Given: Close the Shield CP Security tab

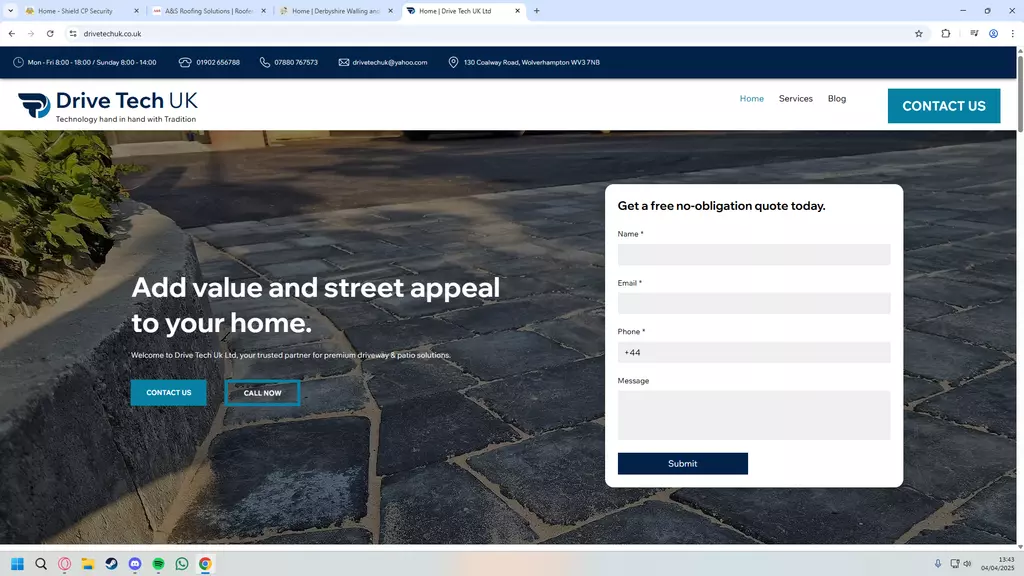Looking at the screenshot, I should point(136,11).
